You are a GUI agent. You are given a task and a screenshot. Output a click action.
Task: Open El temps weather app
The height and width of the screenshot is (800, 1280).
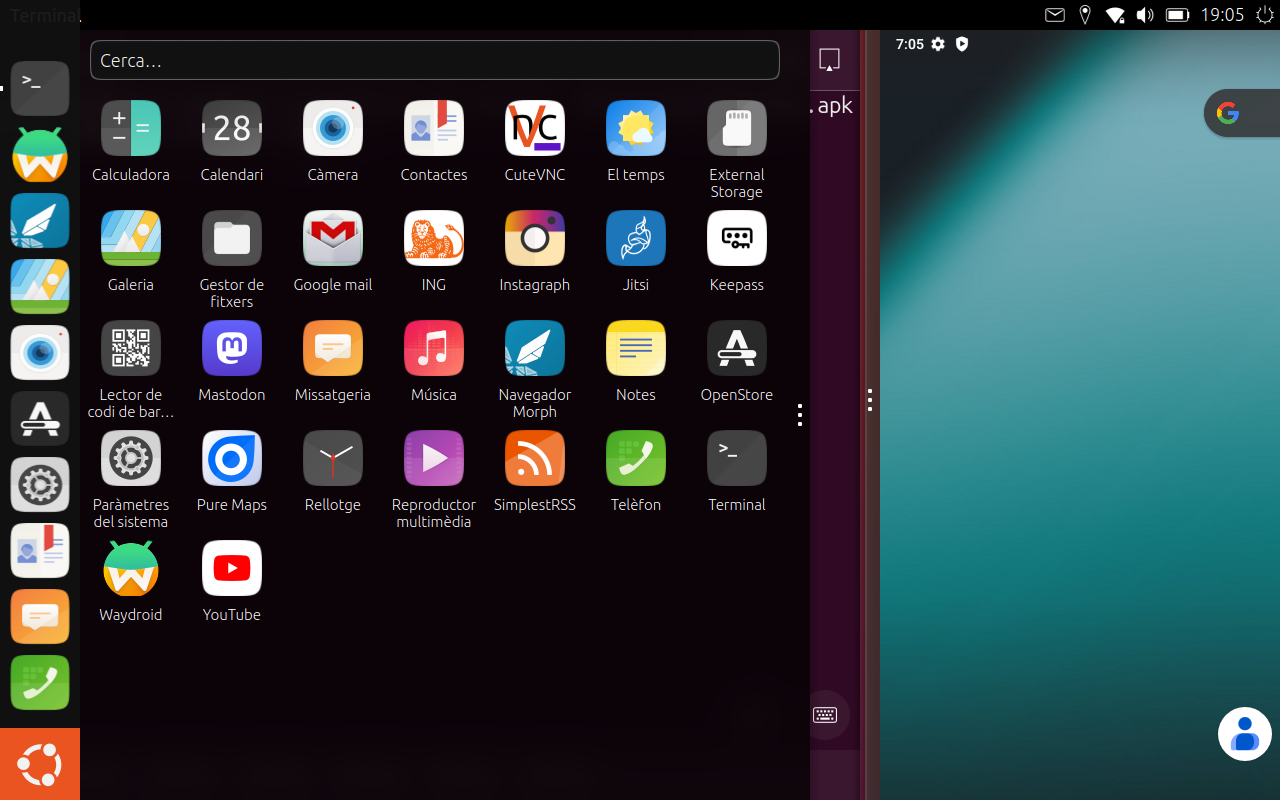click(636, 128)
